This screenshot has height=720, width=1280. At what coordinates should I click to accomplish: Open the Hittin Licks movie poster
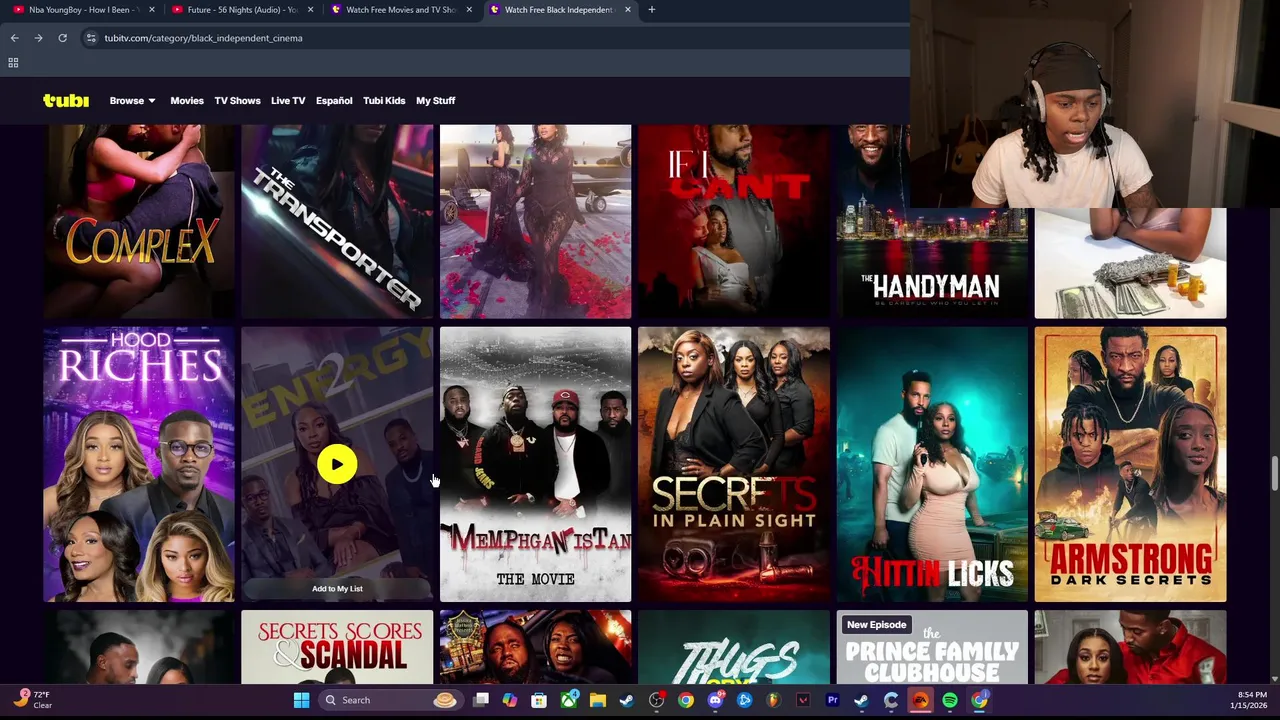click(x=932, y=464)
